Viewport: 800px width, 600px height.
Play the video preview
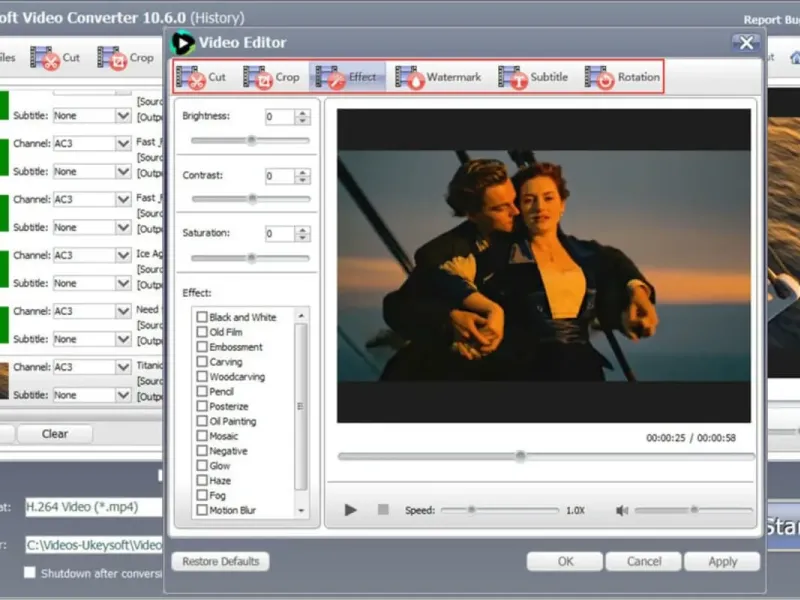(350, 510)
